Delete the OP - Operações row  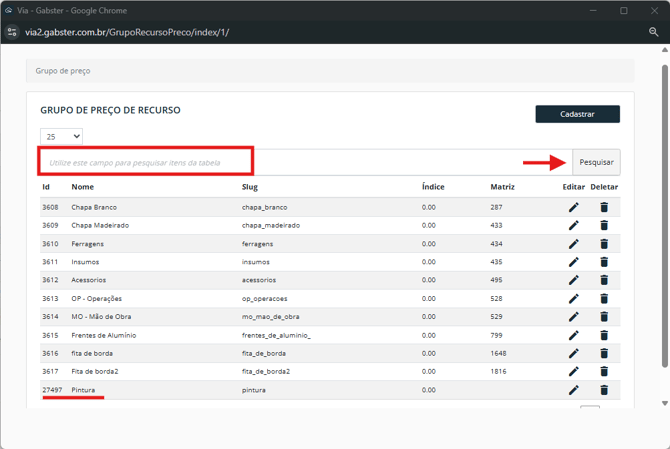[604, 299]
